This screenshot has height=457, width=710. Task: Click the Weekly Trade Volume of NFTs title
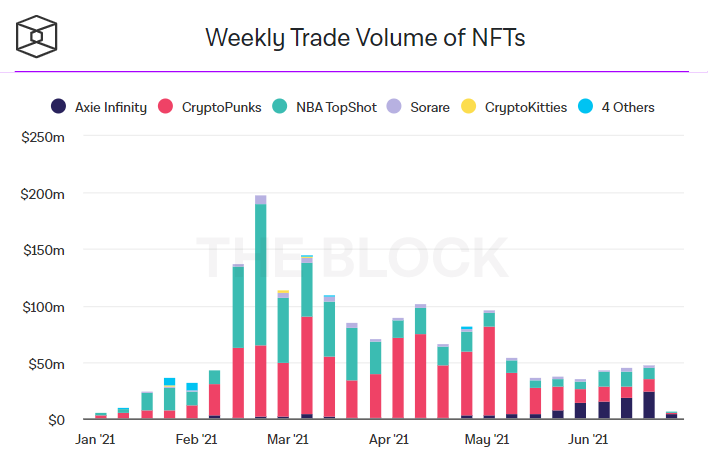(x=365, y=38)
